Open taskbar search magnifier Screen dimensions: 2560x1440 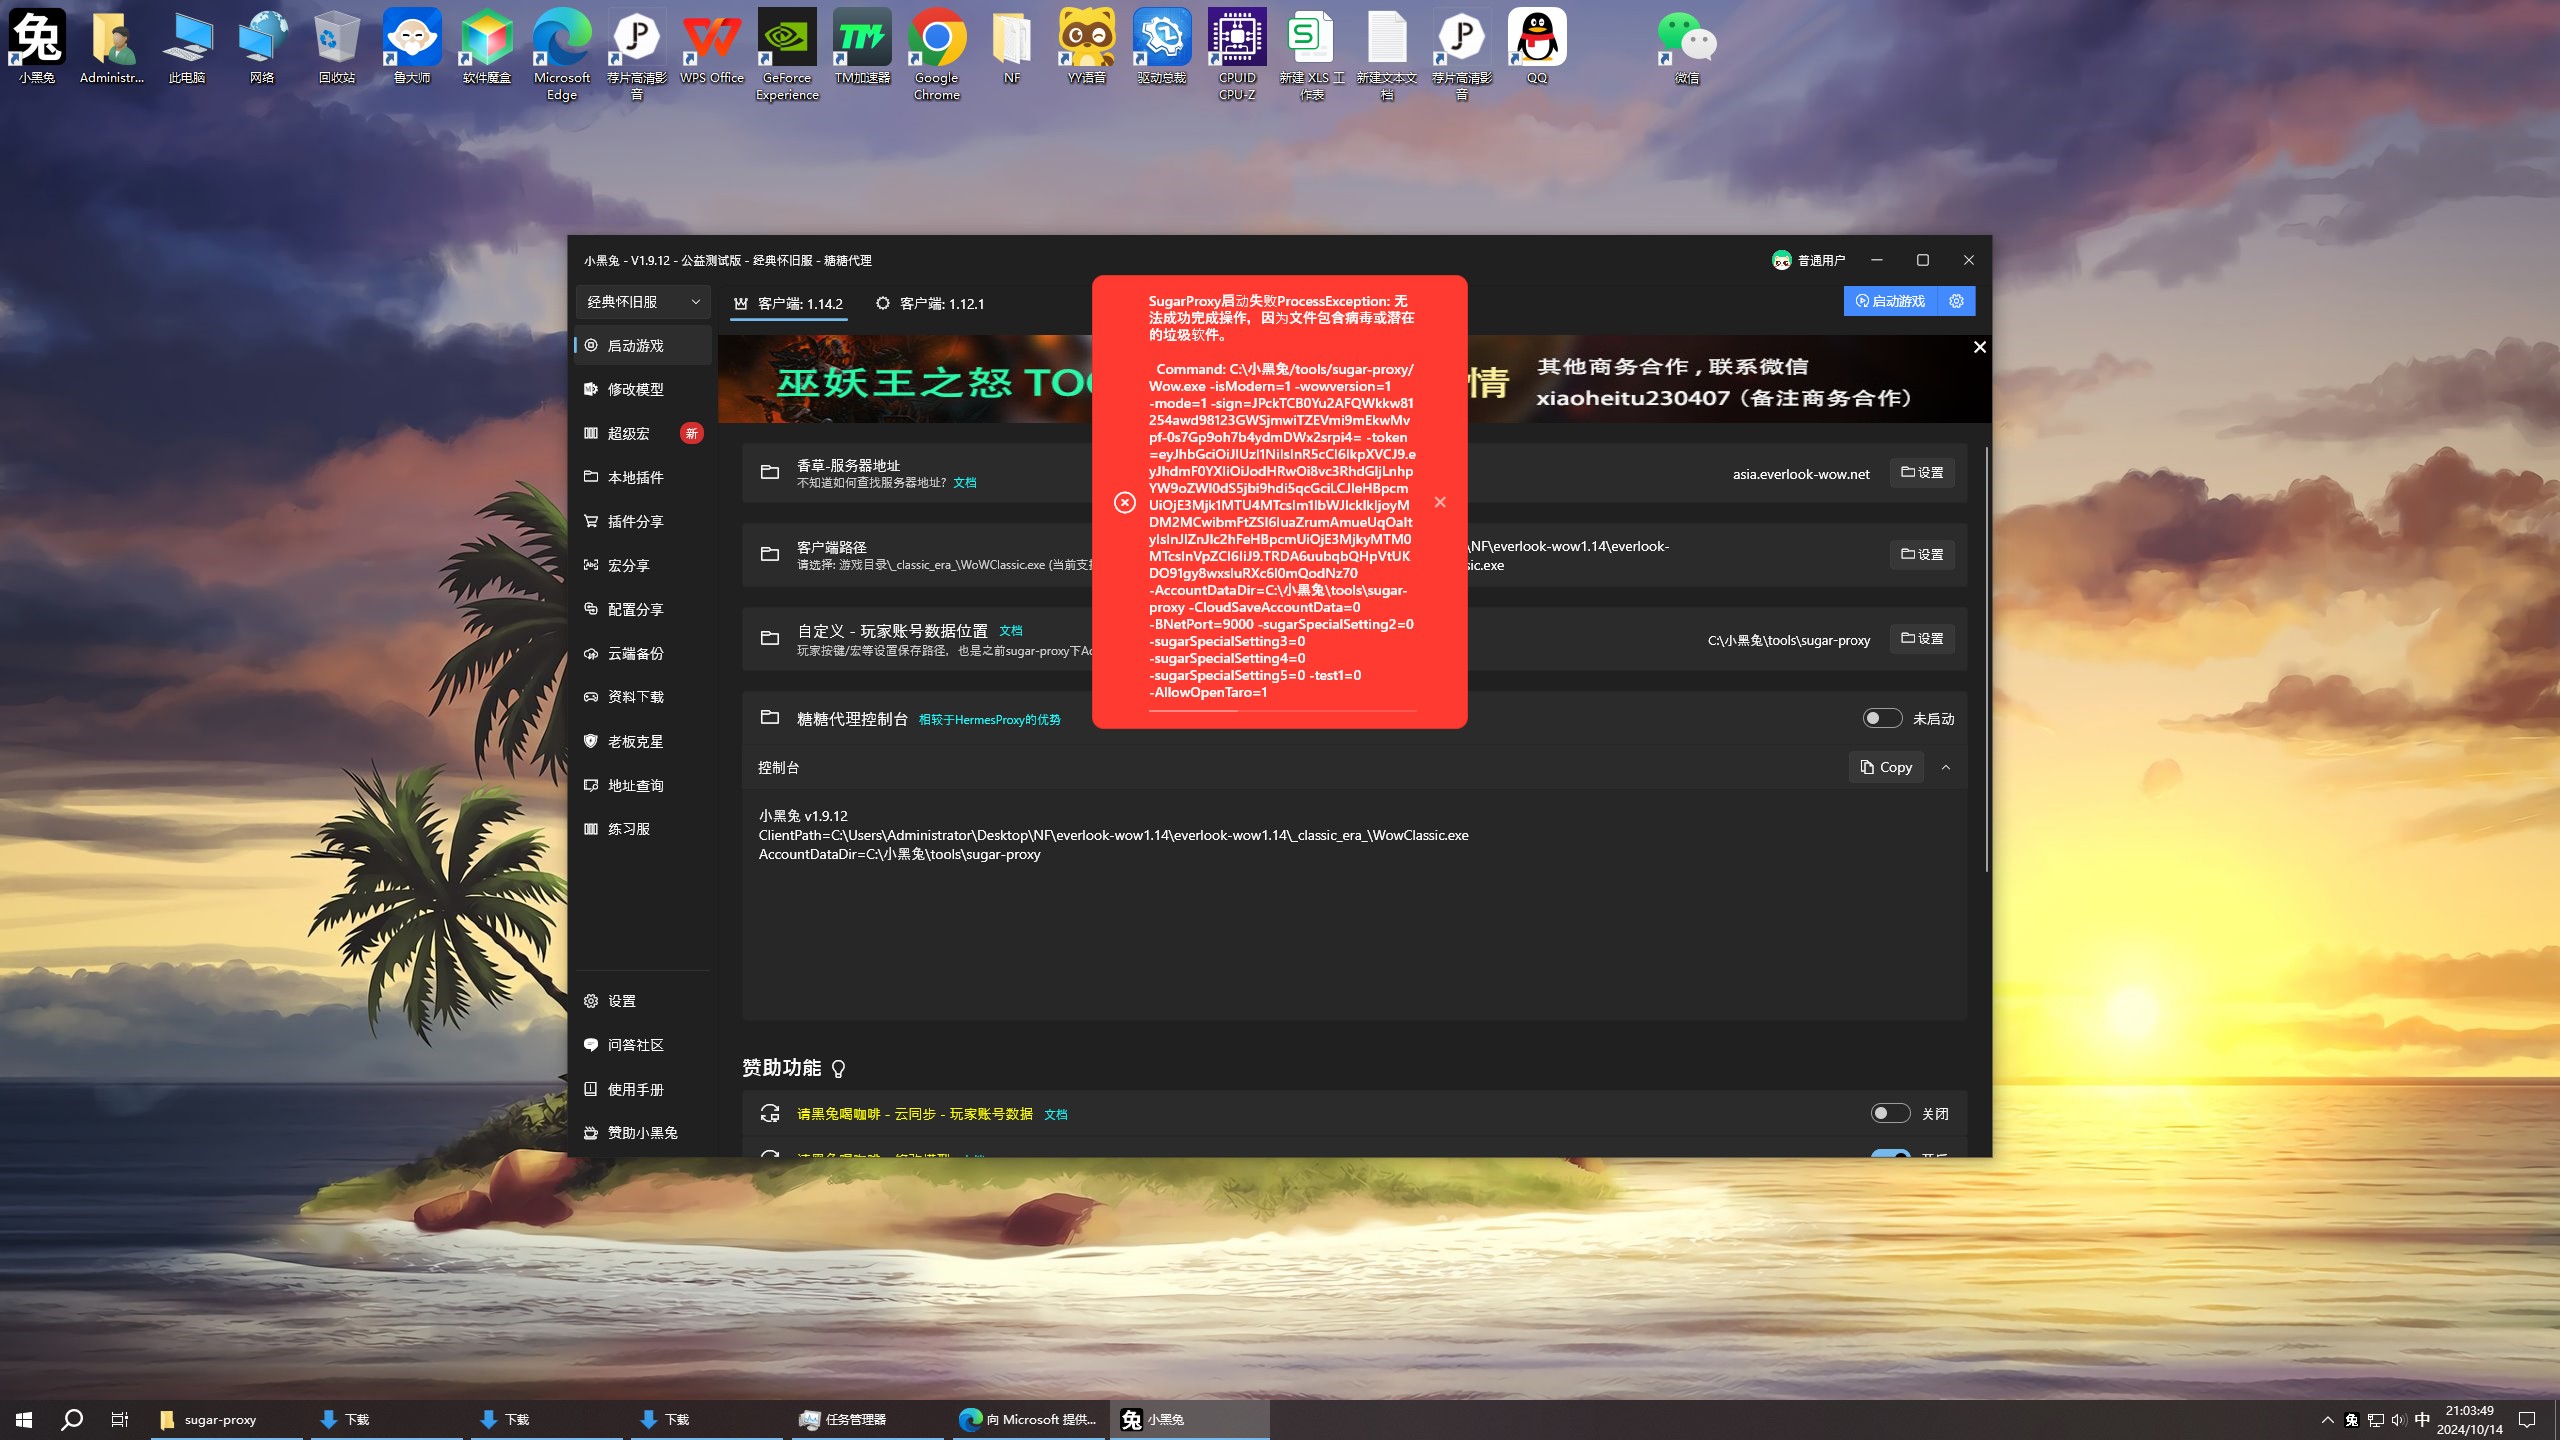click(72, 1420)
